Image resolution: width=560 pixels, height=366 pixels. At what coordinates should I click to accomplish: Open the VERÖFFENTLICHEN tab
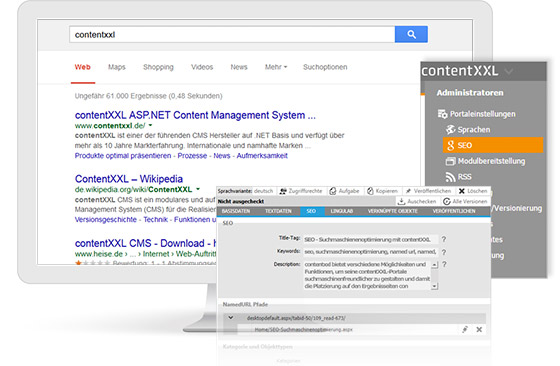pyautogui.click(x=454, y=211)
